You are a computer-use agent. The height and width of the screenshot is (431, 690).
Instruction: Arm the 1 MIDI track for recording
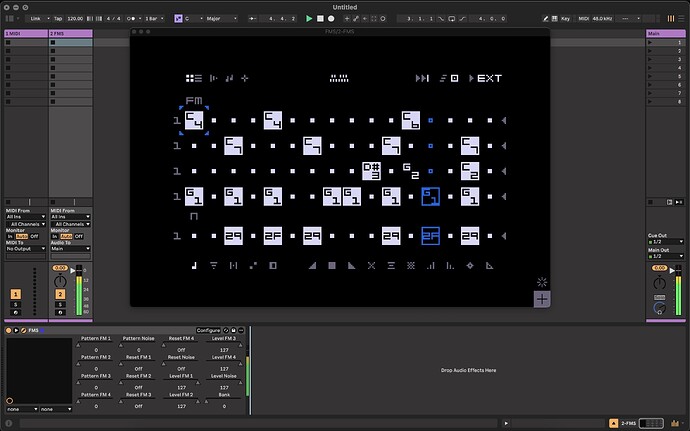click(x=16, y=313)
